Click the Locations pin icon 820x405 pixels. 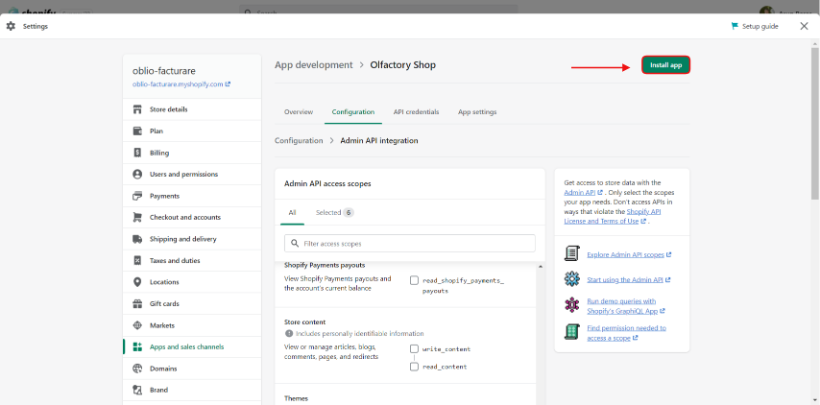click(138, 282)
